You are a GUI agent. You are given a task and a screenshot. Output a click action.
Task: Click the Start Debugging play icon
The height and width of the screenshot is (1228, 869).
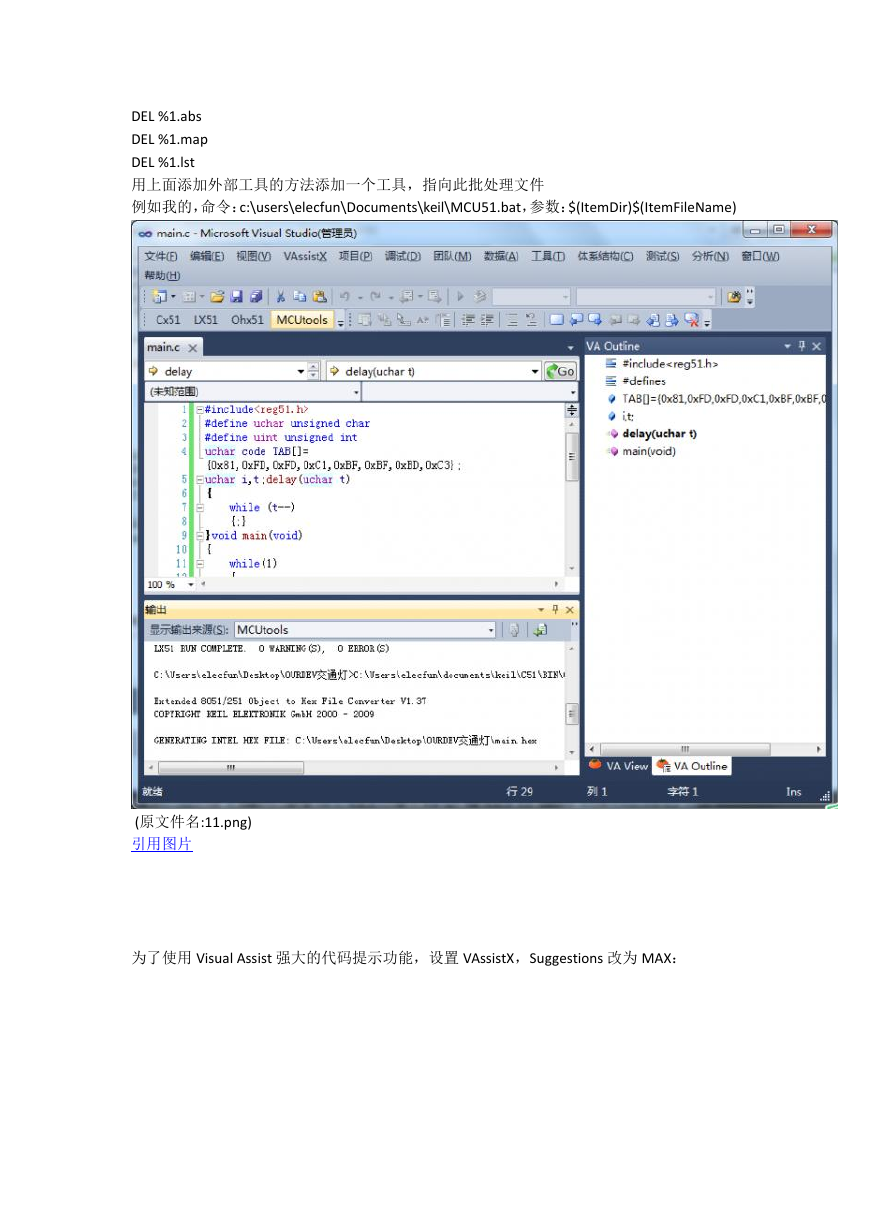coord(460,297)
